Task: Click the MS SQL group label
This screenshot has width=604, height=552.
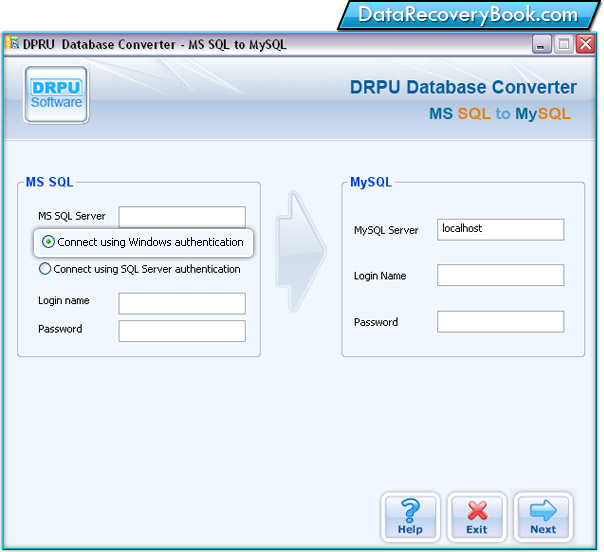Action: coord(49,182)
